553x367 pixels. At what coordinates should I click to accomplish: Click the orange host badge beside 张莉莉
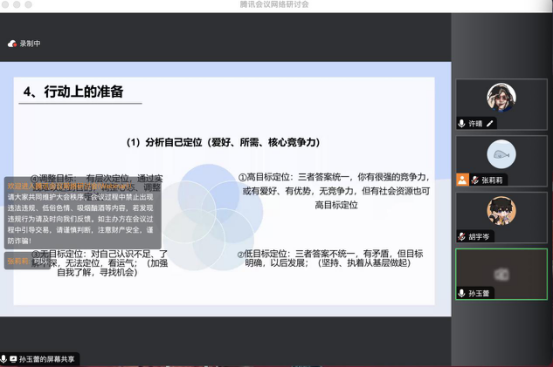[x=462, y=180]
